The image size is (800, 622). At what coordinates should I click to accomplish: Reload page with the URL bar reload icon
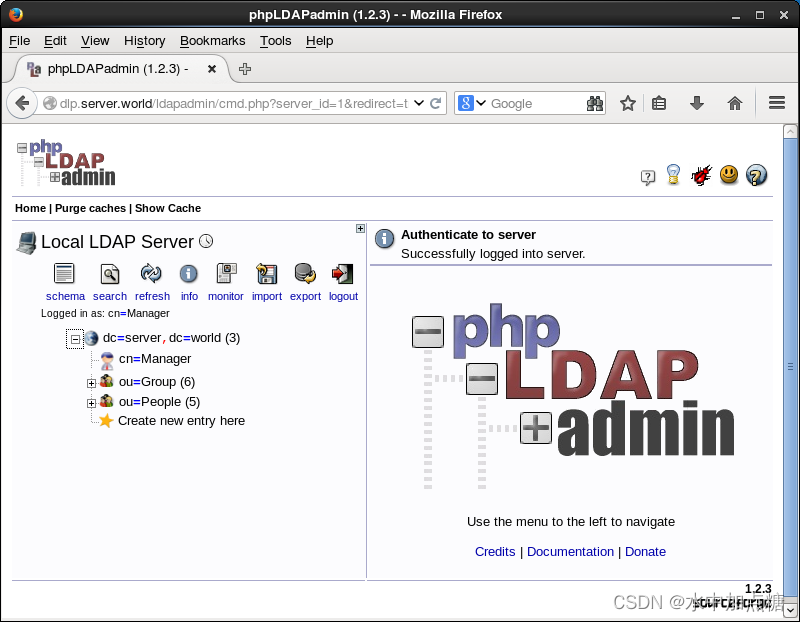435,104
